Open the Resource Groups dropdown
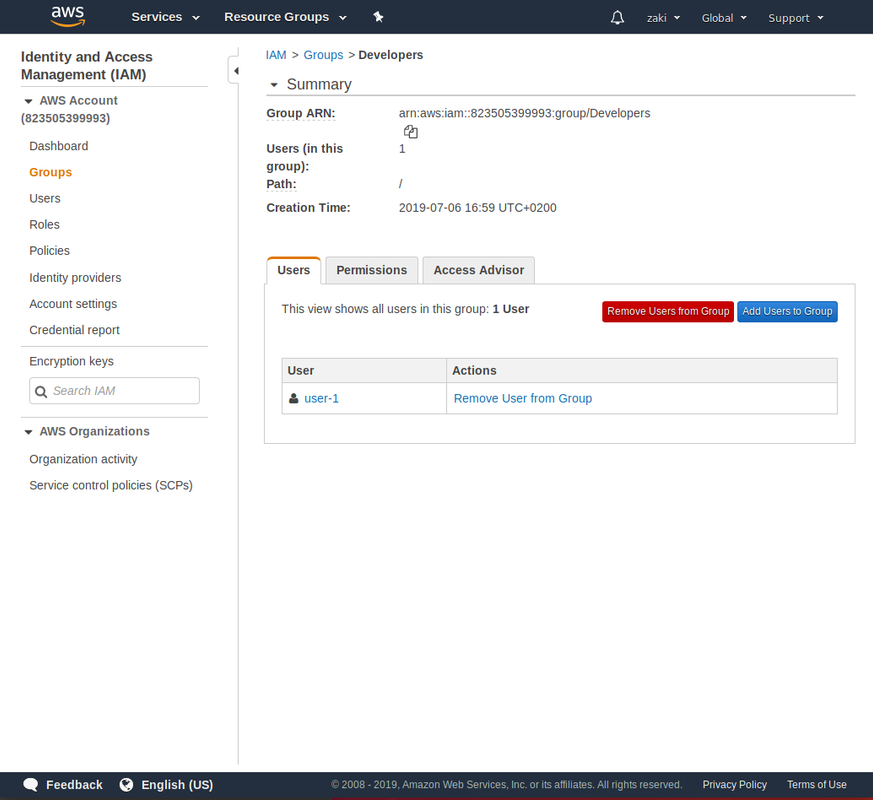This screenshot has width=873, height=800. click(x=285, y=17)
